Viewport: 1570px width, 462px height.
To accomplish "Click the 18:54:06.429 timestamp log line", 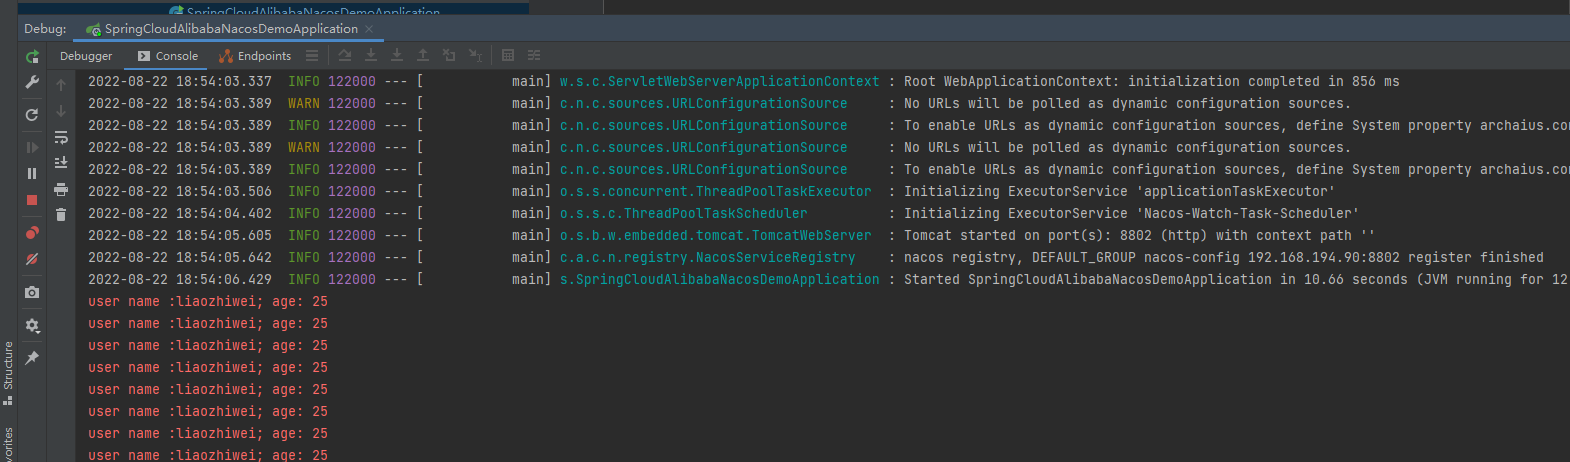I will point(180,279).
